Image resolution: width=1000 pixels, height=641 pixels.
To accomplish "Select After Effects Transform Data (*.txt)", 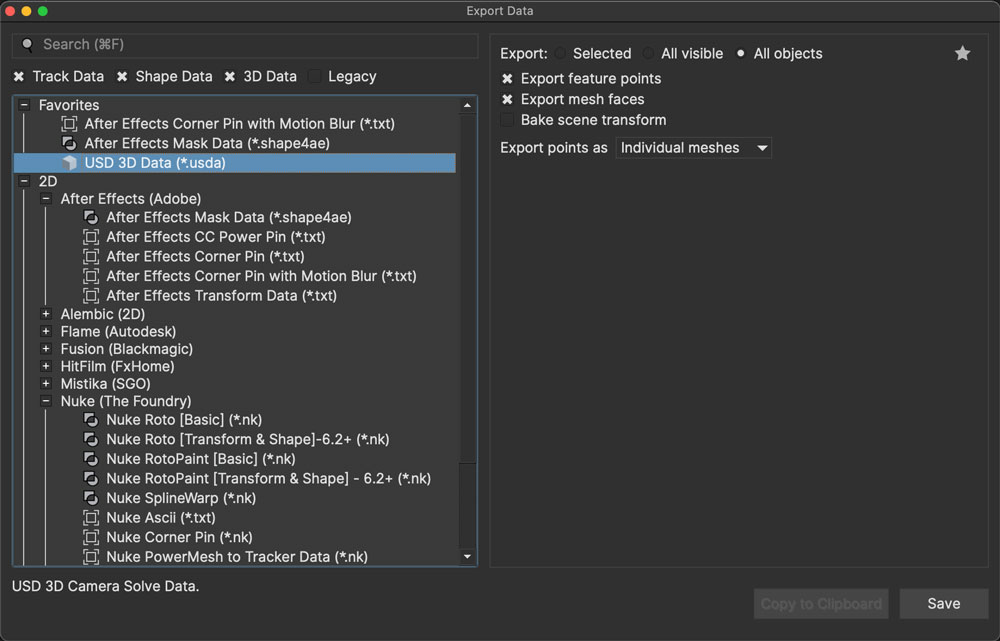I will point(221,296).
